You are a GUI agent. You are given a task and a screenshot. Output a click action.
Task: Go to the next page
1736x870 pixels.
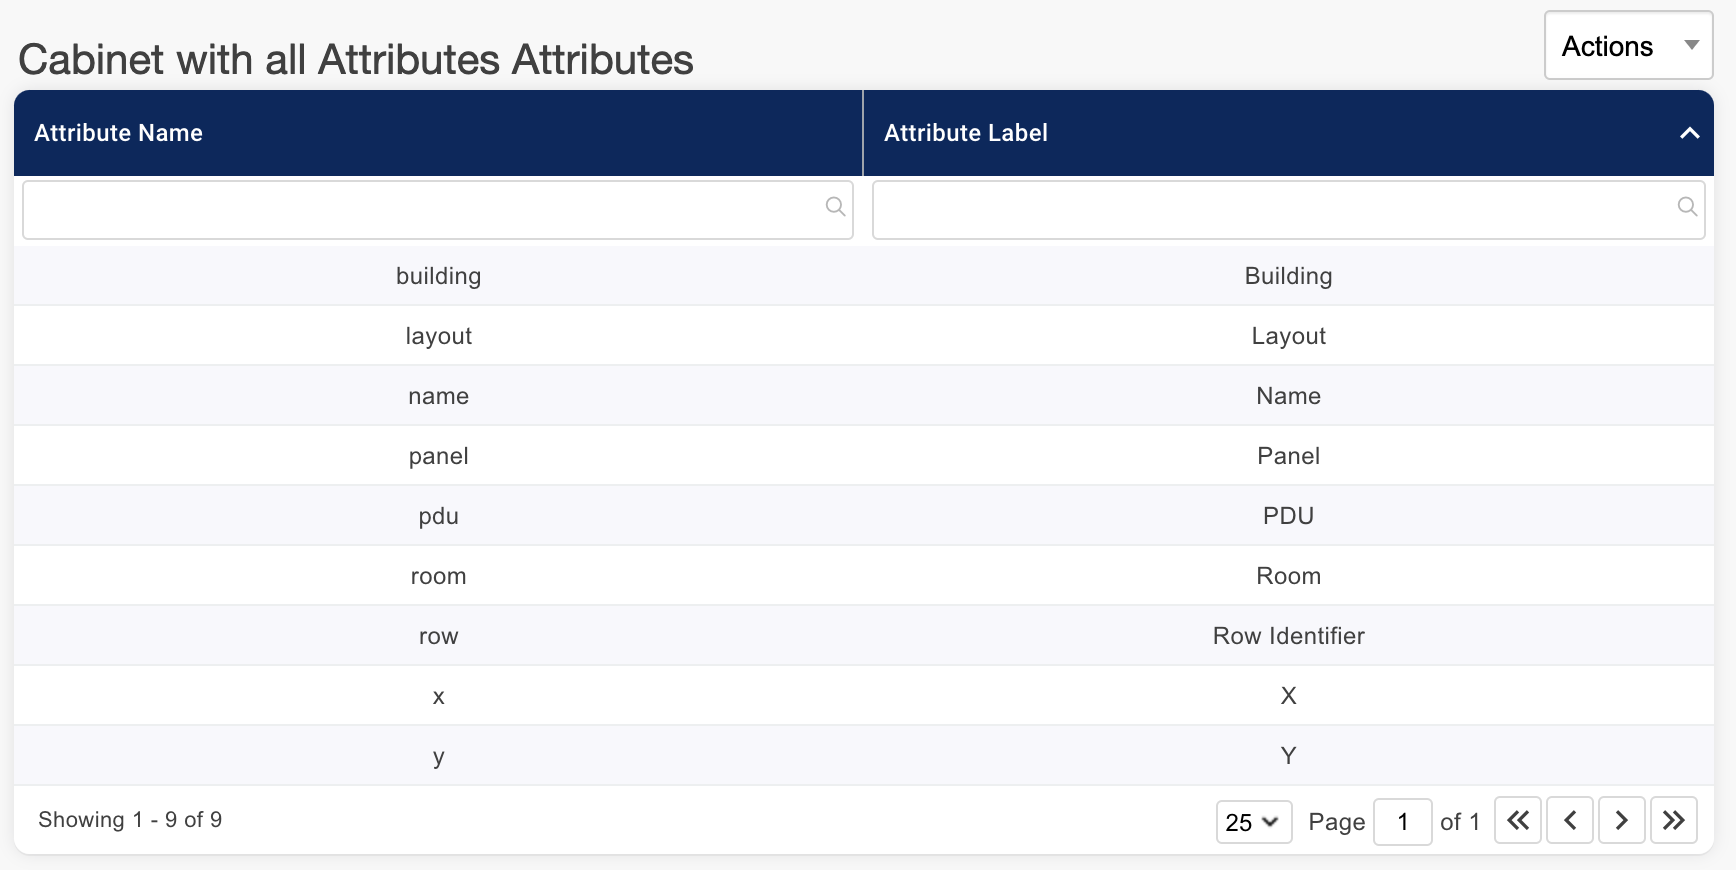coord(1622,821)
